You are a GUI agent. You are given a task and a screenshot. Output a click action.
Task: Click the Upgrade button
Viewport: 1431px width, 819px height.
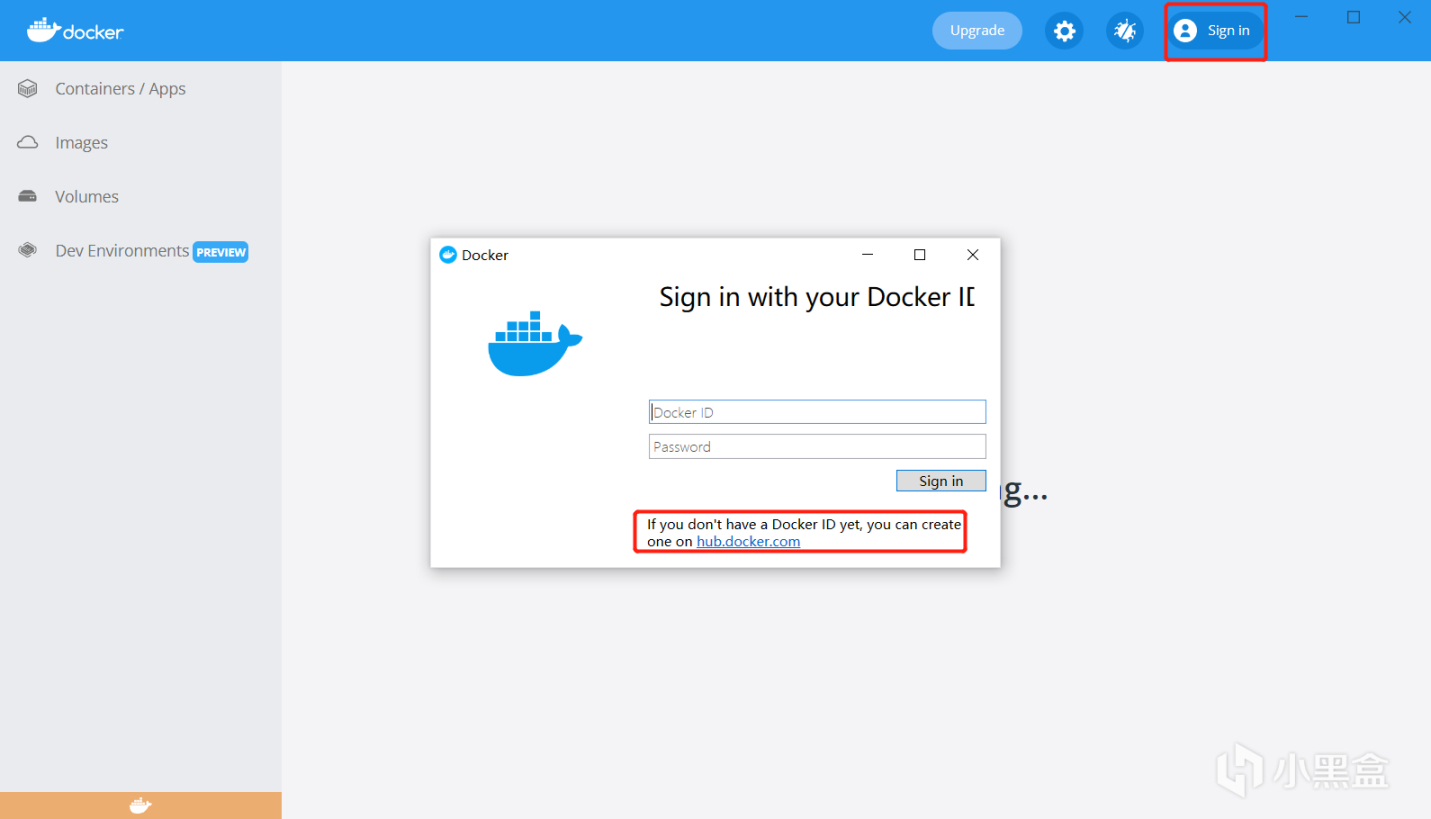pyautogui.click(x=977, y=31)
